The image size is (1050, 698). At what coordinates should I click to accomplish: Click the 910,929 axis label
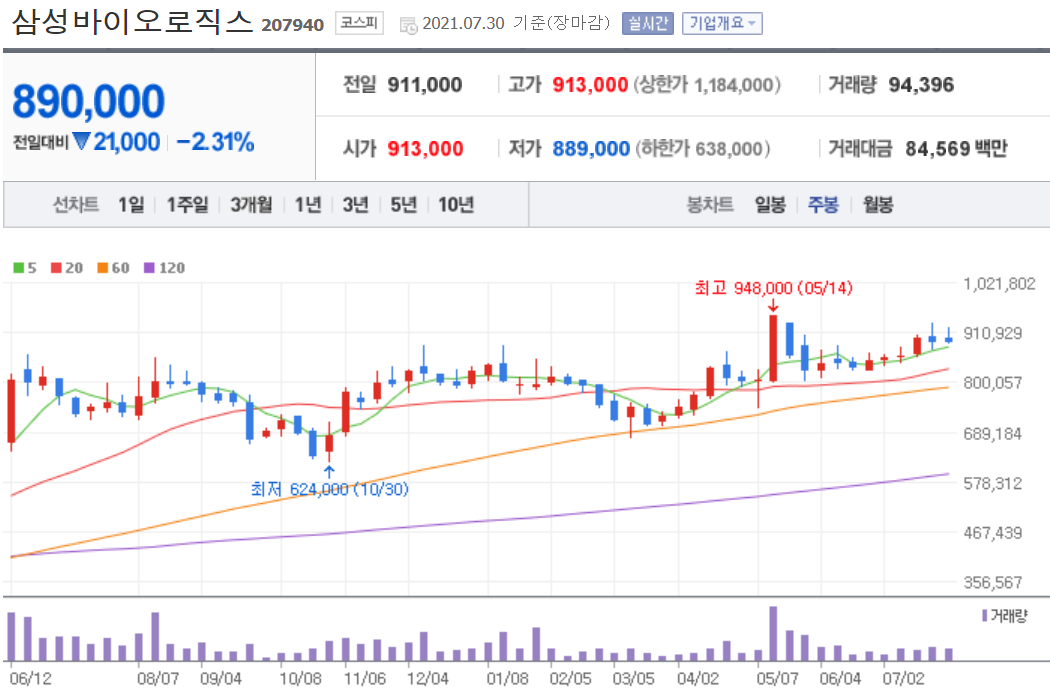(992, 334)
